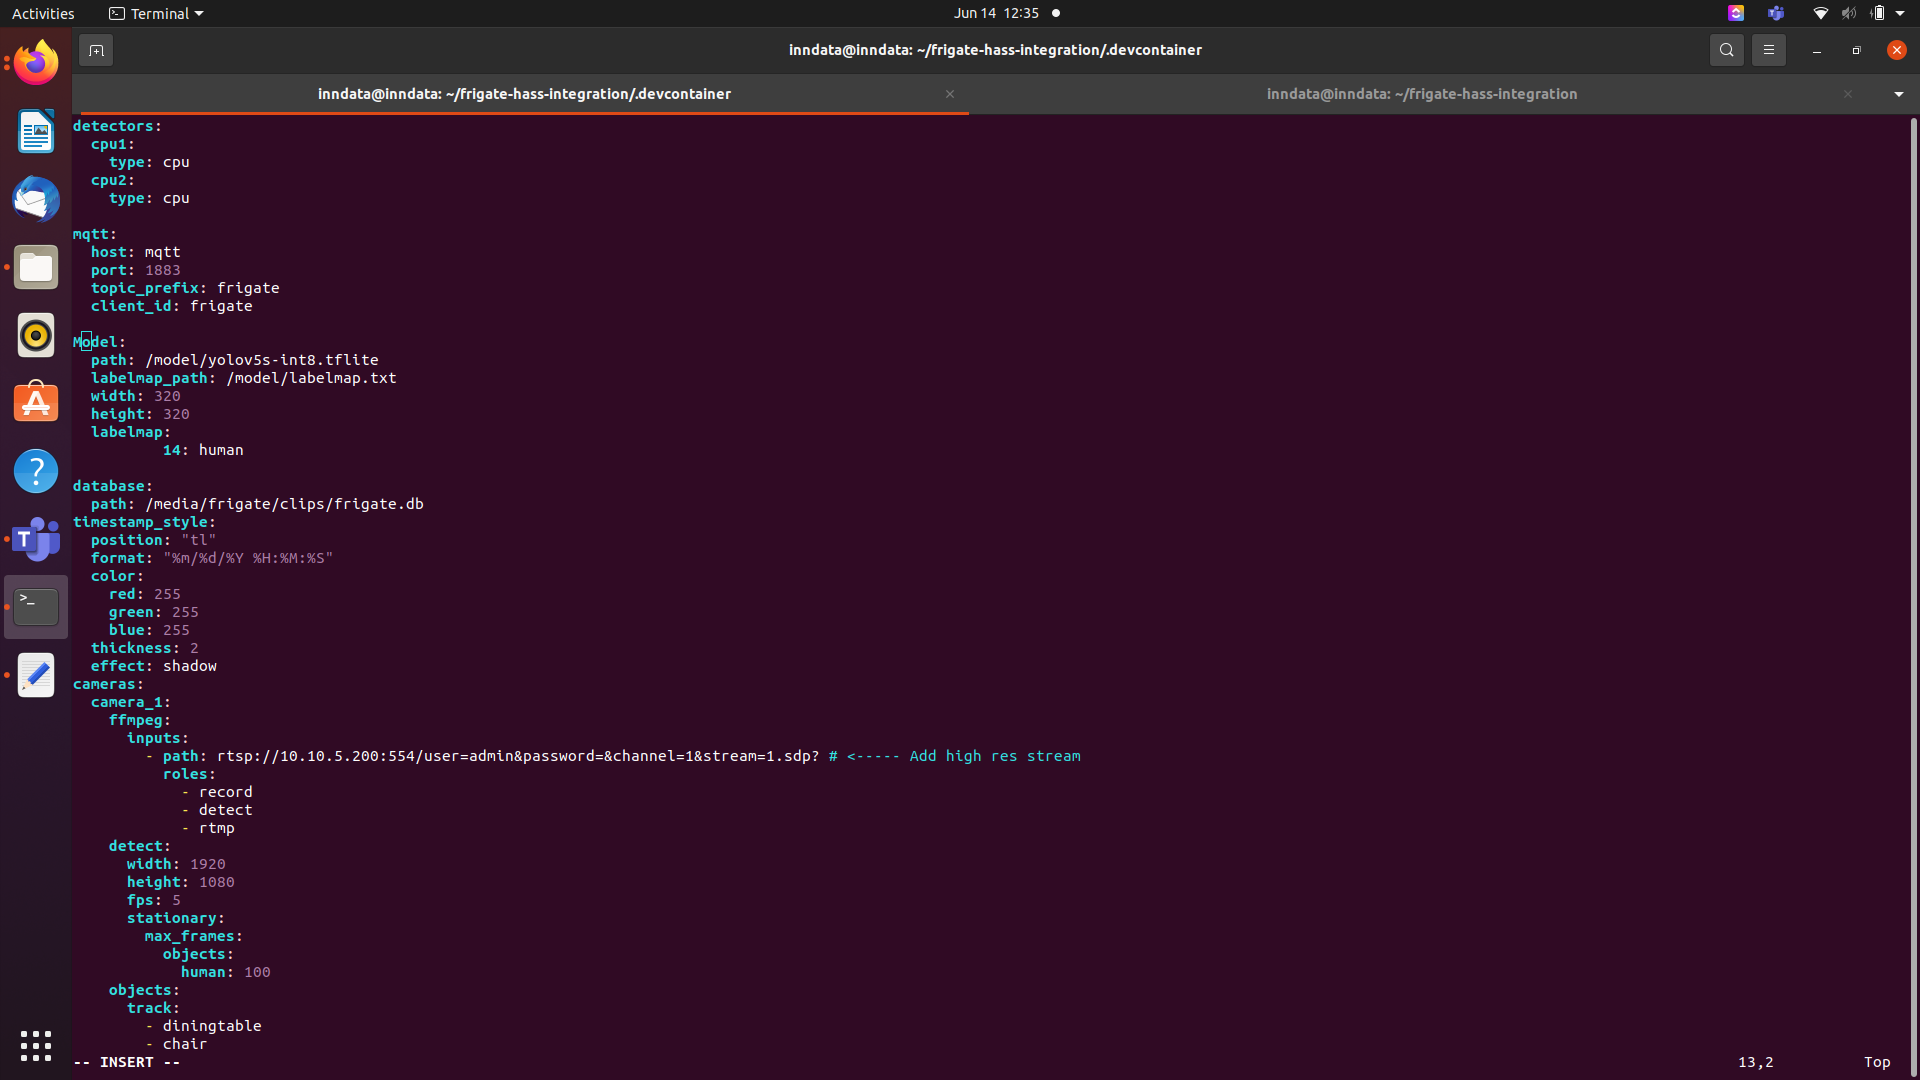Image resolution: width=1920 pixels, height=1080 pixels.
Task: Open Ubuntu Software store
Action: click(35, 402)
